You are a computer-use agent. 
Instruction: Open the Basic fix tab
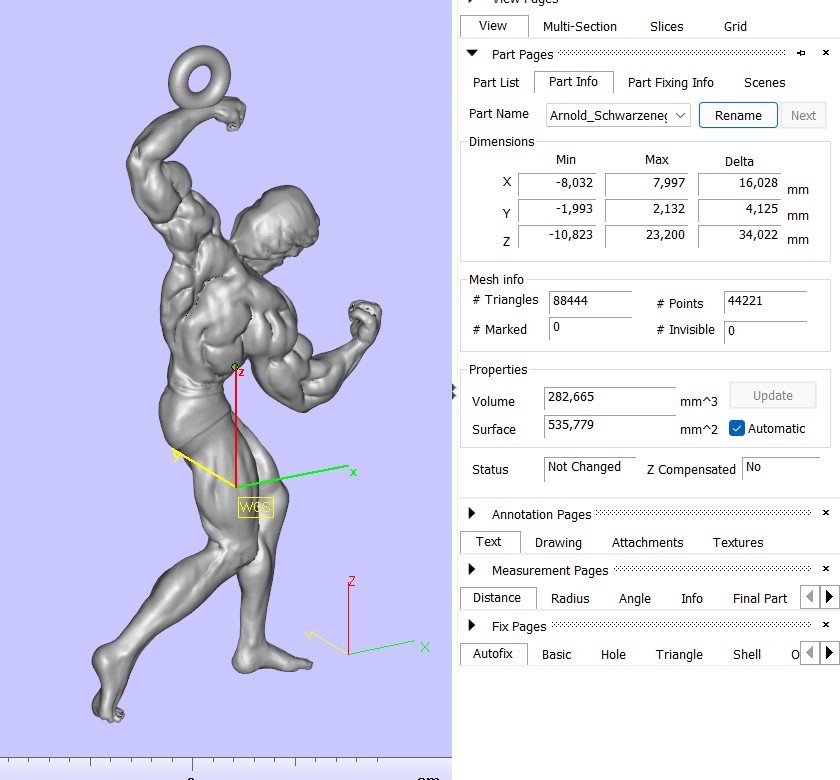556,655
